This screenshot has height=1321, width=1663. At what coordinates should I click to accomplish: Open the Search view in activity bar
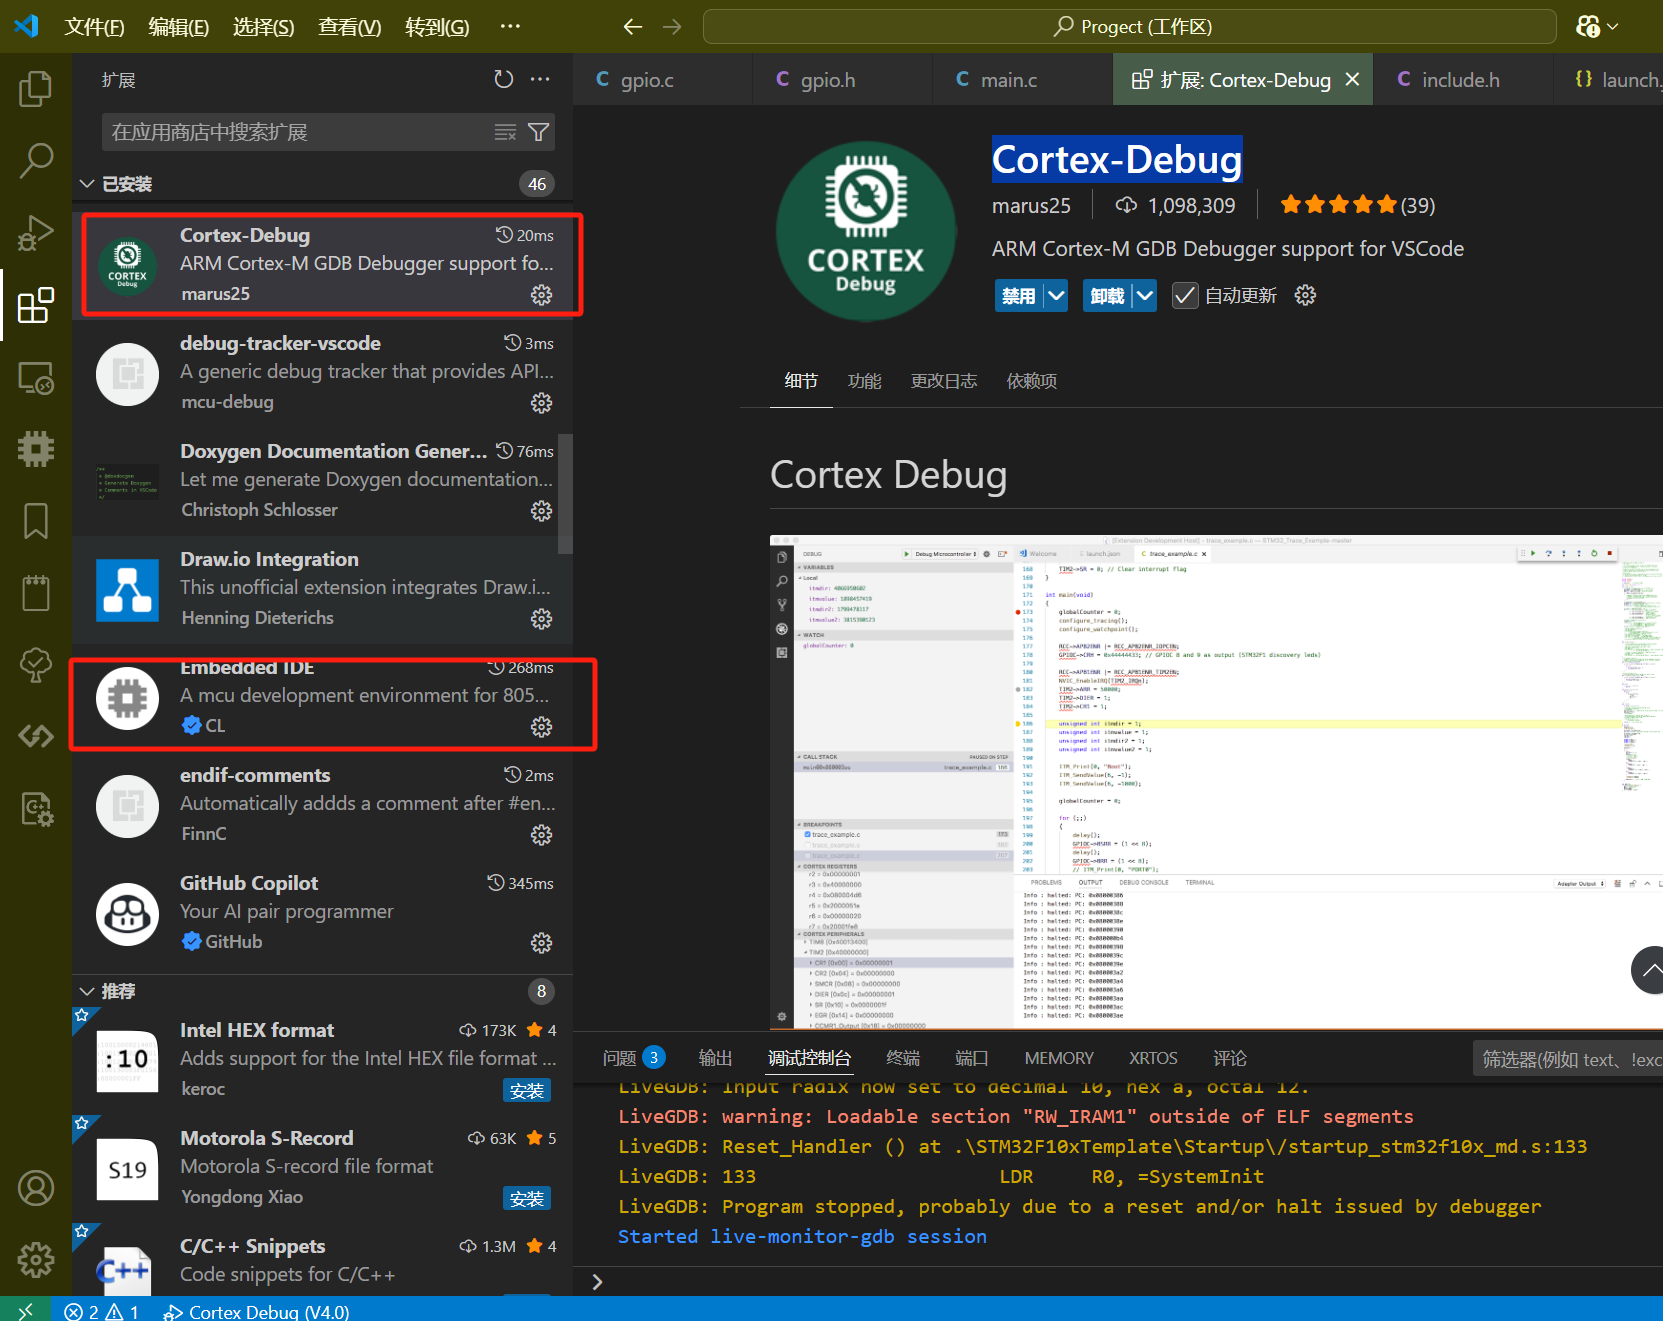point(36,160)
